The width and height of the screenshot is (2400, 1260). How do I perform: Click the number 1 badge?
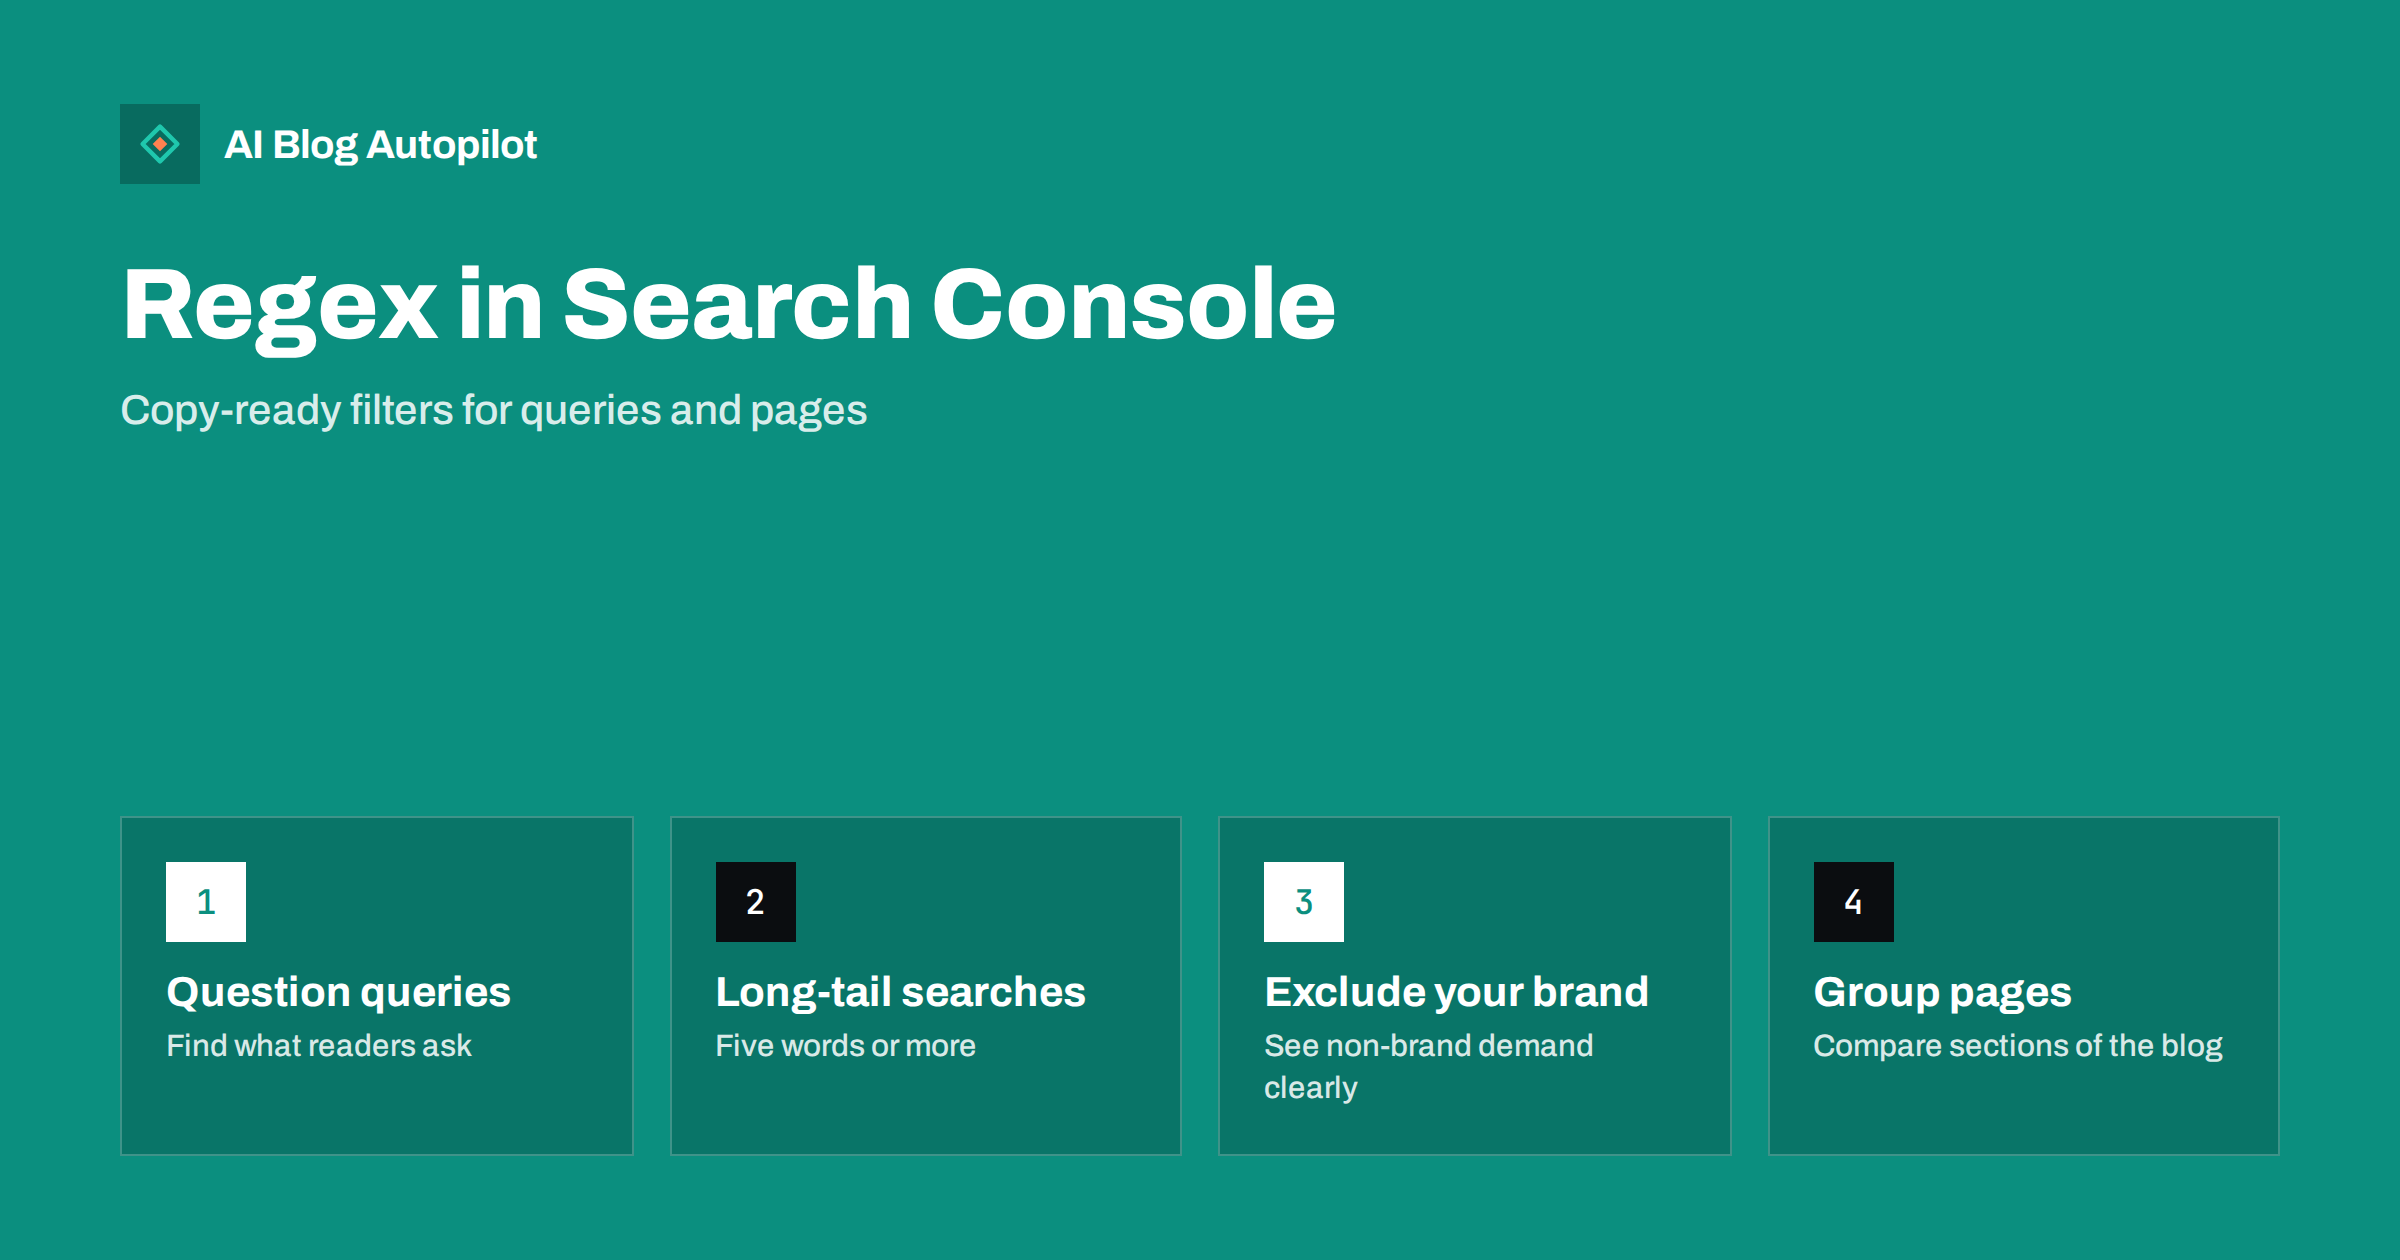206,902
